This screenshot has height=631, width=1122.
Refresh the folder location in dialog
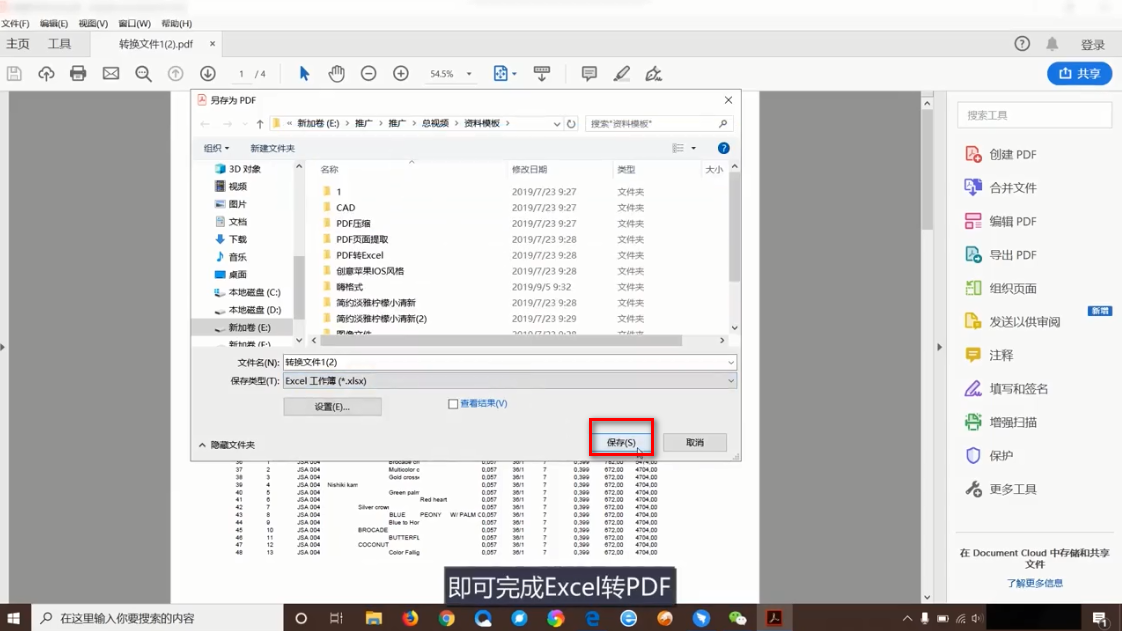[x=571, y=124]
